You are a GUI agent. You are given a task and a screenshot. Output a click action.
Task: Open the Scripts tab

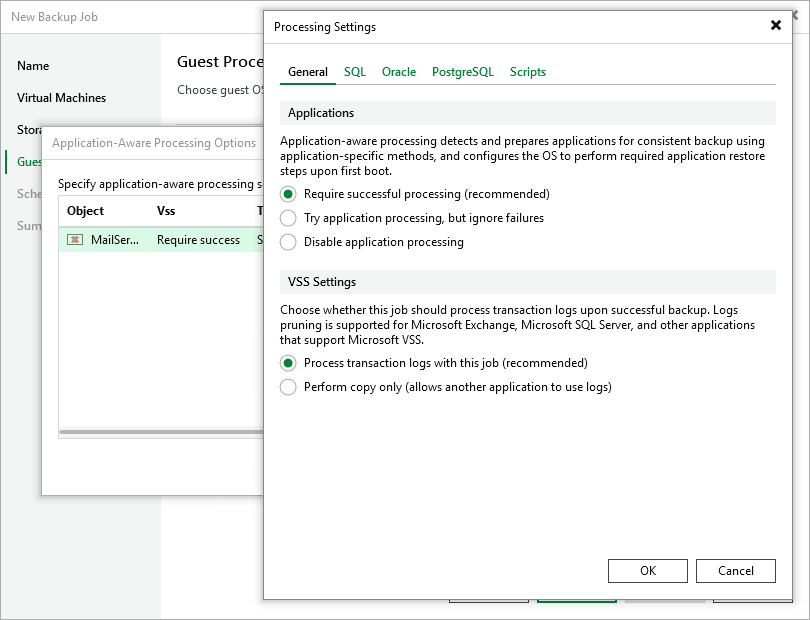click(x=527, y=72)
